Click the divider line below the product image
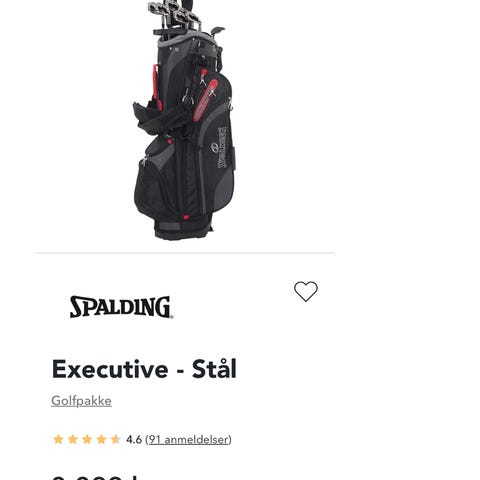Screen dimensions: 480x480 (185, 253)
